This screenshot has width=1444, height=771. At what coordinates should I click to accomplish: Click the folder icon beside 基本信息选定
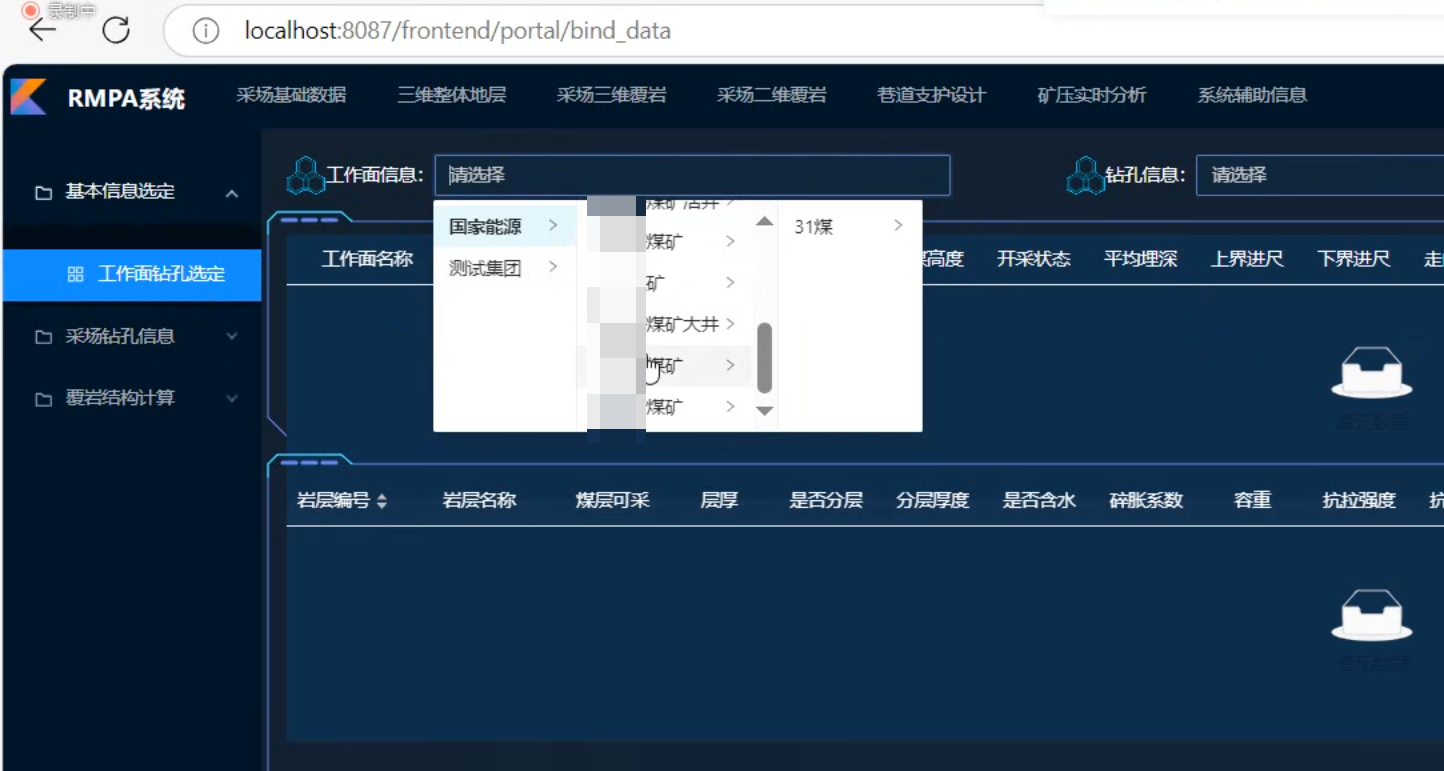click(43, 192)
